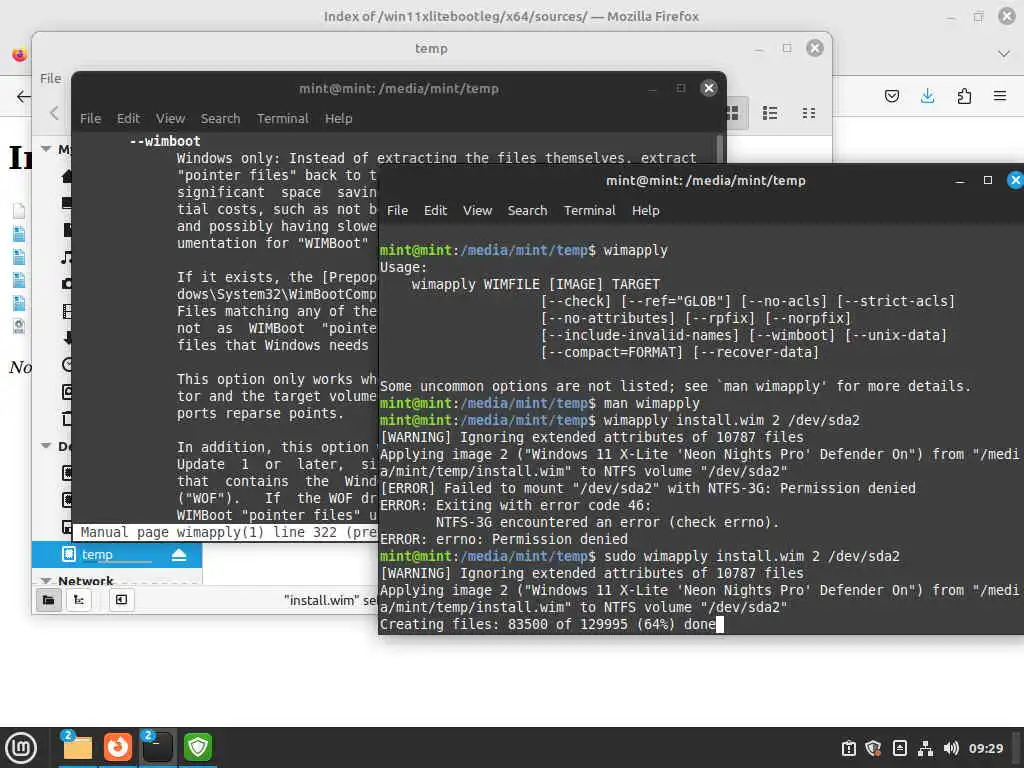Open Terminal menu in man-page terminal
Screen dimensions: 1024x768
click(282, 118)
